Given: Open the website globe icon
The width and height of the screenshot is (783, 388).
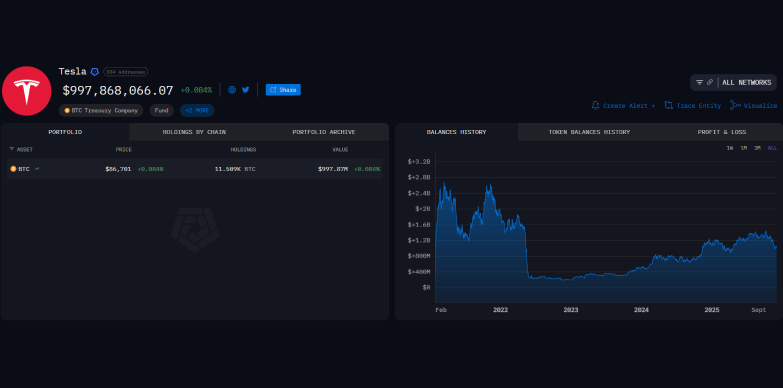Looking at the screenshot, I should [232, 90].
